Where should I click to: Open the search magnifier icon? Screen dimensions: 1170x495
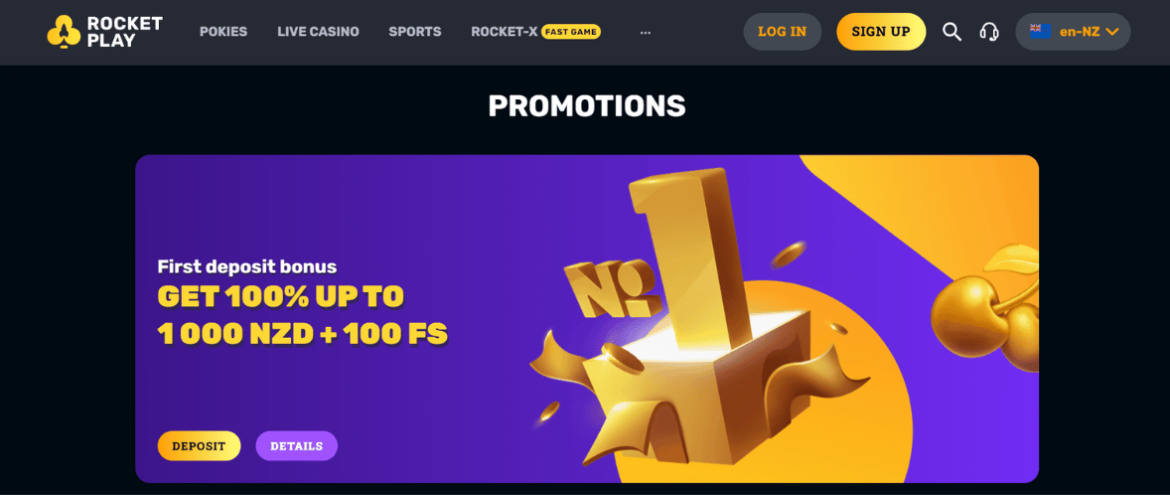point(951,31)
